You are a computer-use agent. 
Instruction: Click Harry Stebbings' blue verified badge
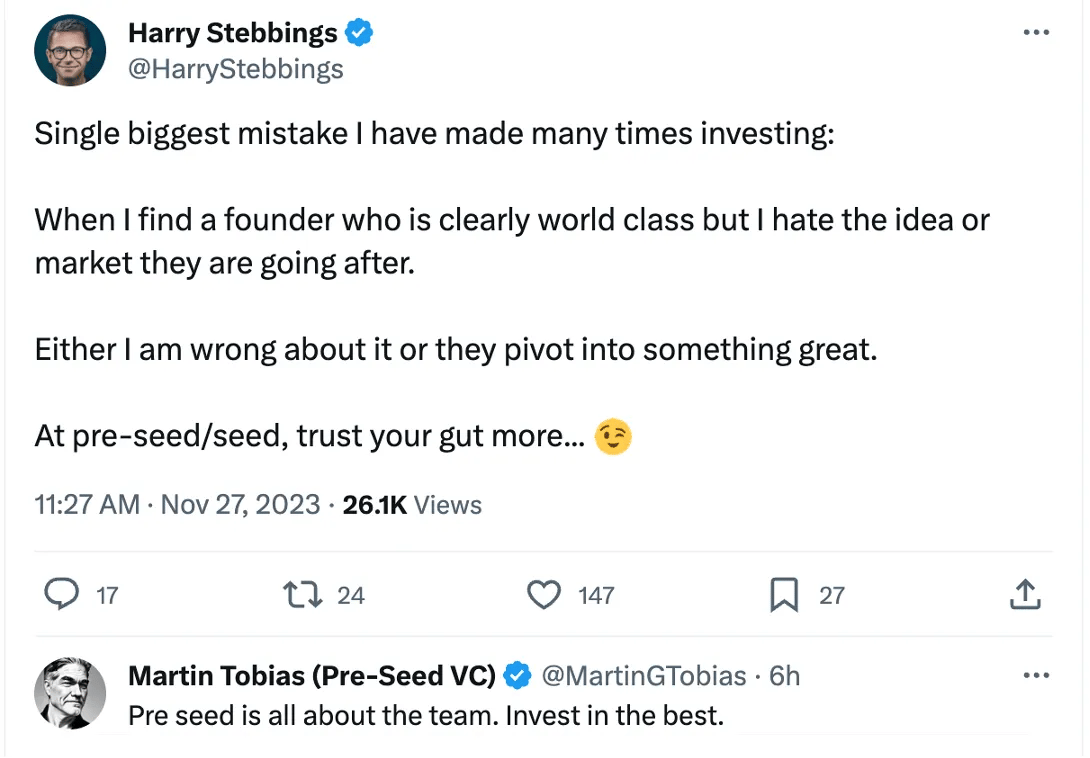[359, 33]
